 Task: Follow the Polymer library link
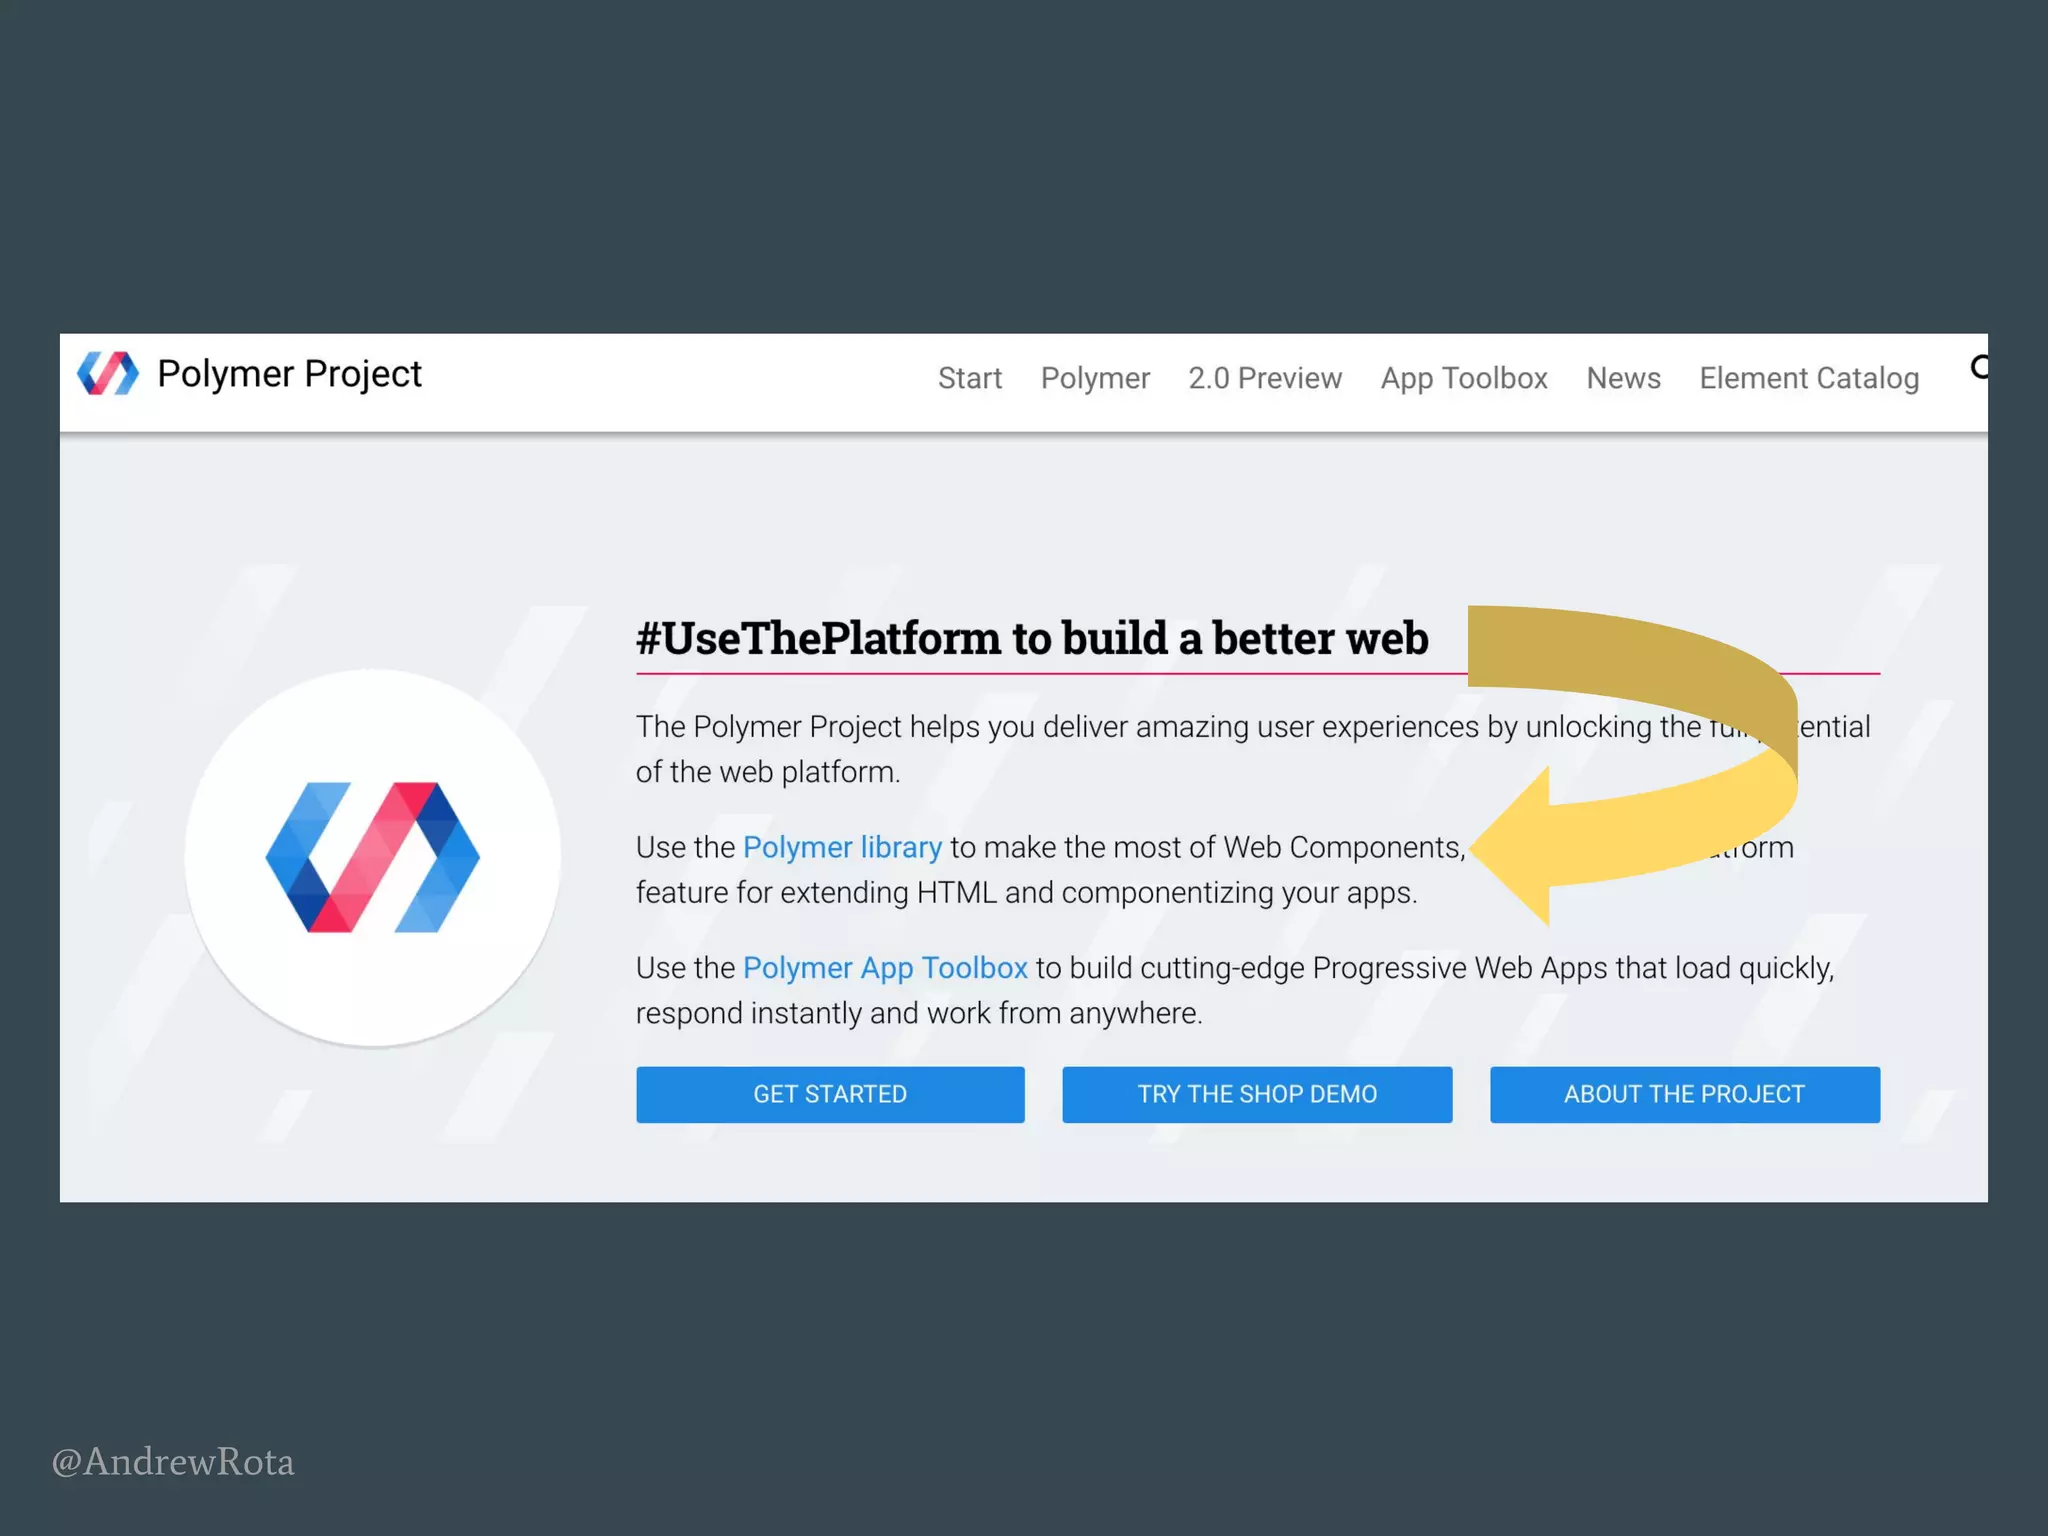pos(842,847)
